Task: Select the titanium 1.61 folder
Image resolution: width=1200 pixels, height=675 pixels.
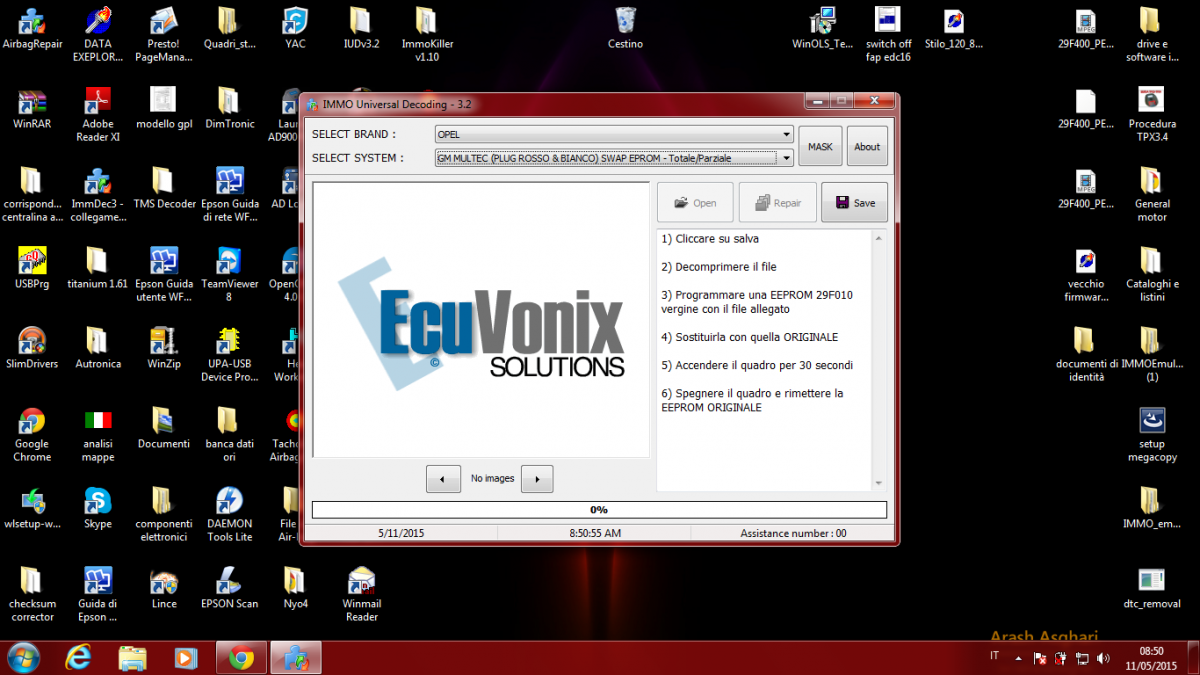Action: pos(98,269)
